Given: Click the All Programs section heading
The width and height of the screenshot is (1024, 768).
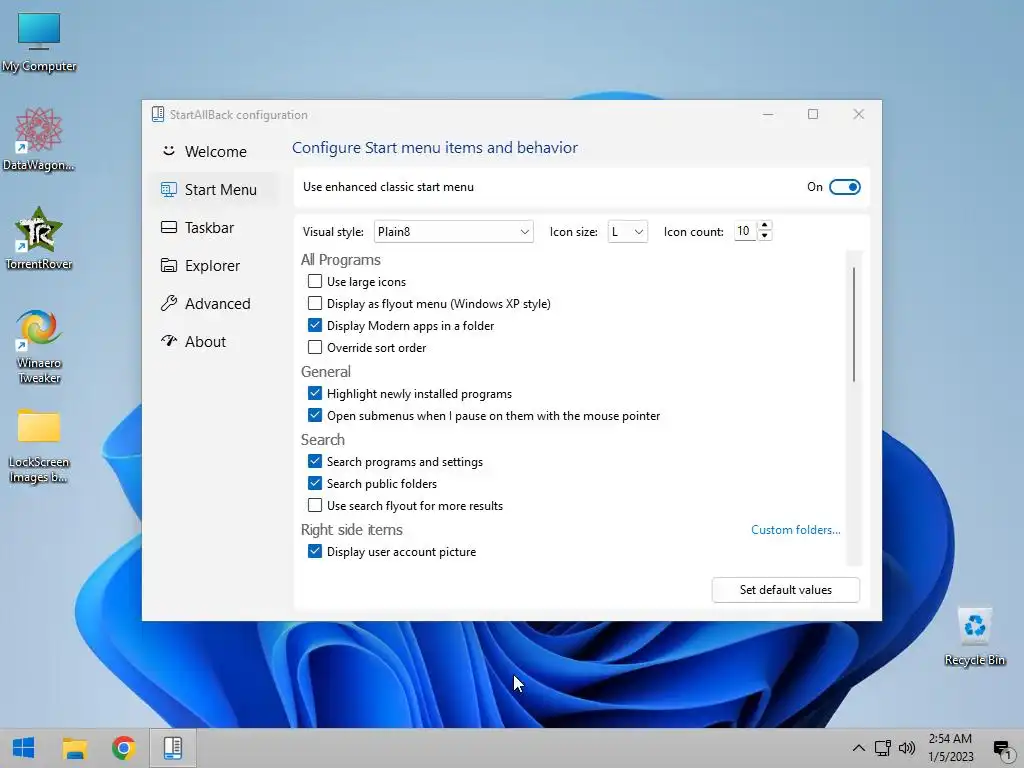Looking at the screenshot, I should coord(340,260).
